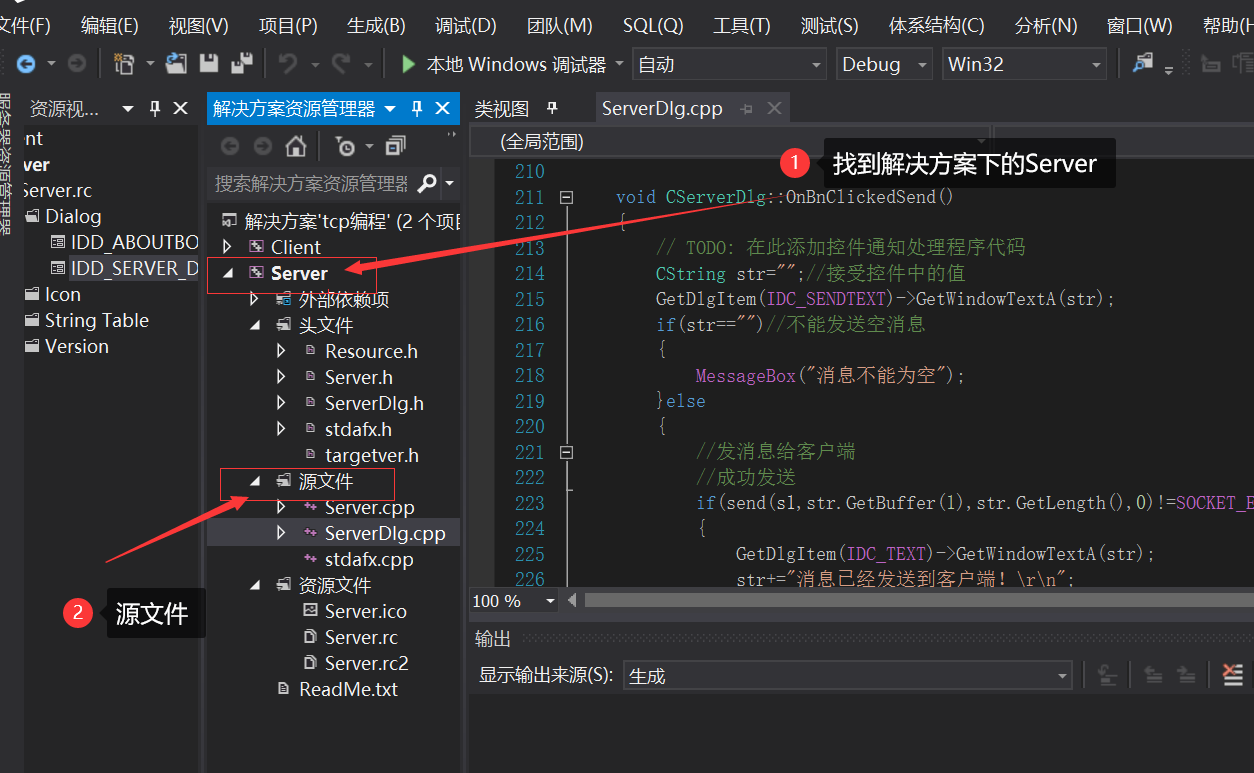1254x773 pixels.
Task: Open the 100% zoom level control
Action: tap(512, 600)
